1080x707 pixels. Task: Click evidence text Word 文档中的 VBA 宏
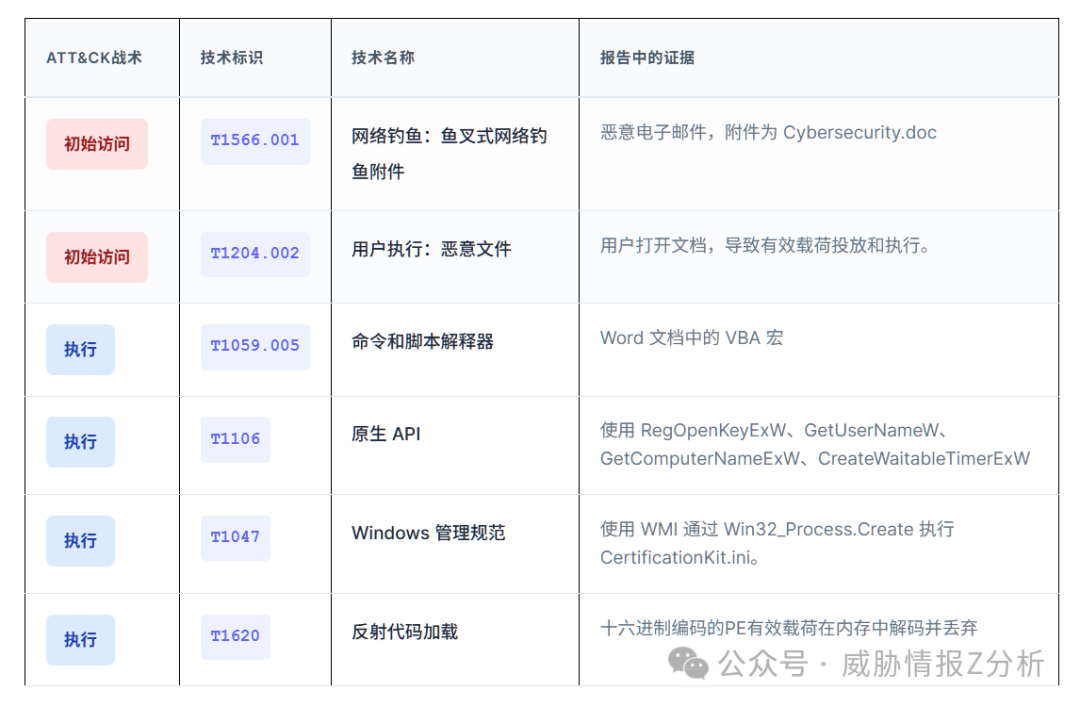pyautogui.click(x=692, y=338)
